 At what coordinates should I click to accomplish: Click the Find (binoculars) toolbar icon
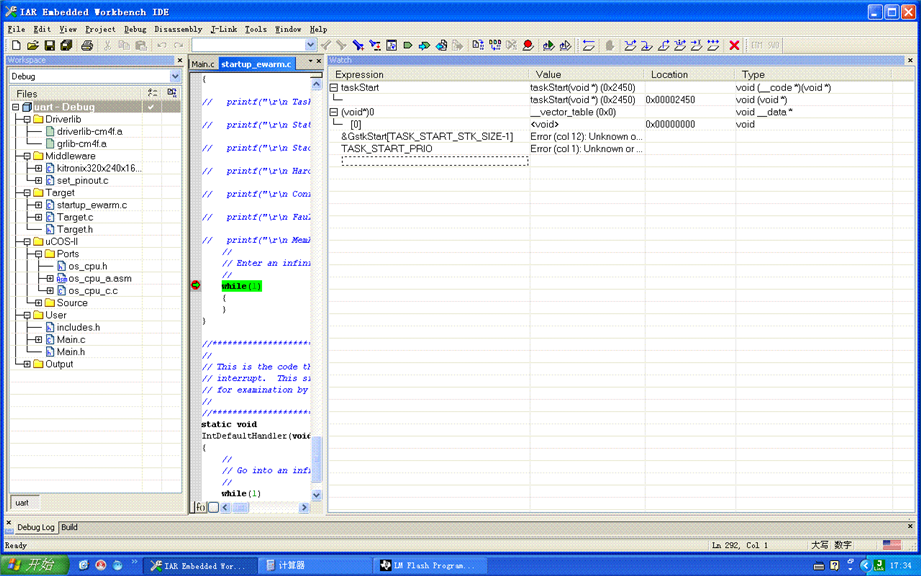(x=358, y=45)
